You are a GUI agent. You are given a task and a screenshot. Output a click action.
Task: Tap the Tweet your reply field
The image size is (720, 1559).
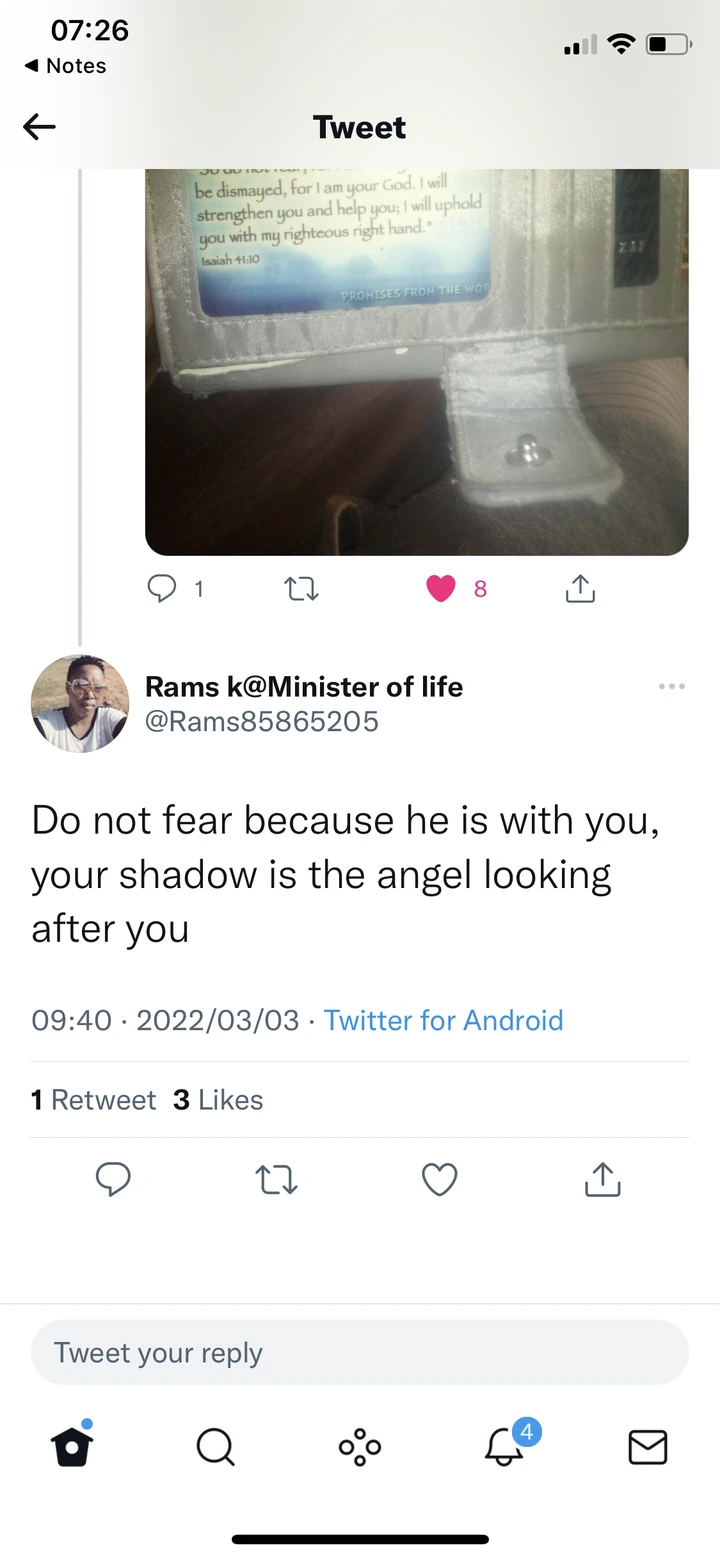click(x=360, y=1352)
